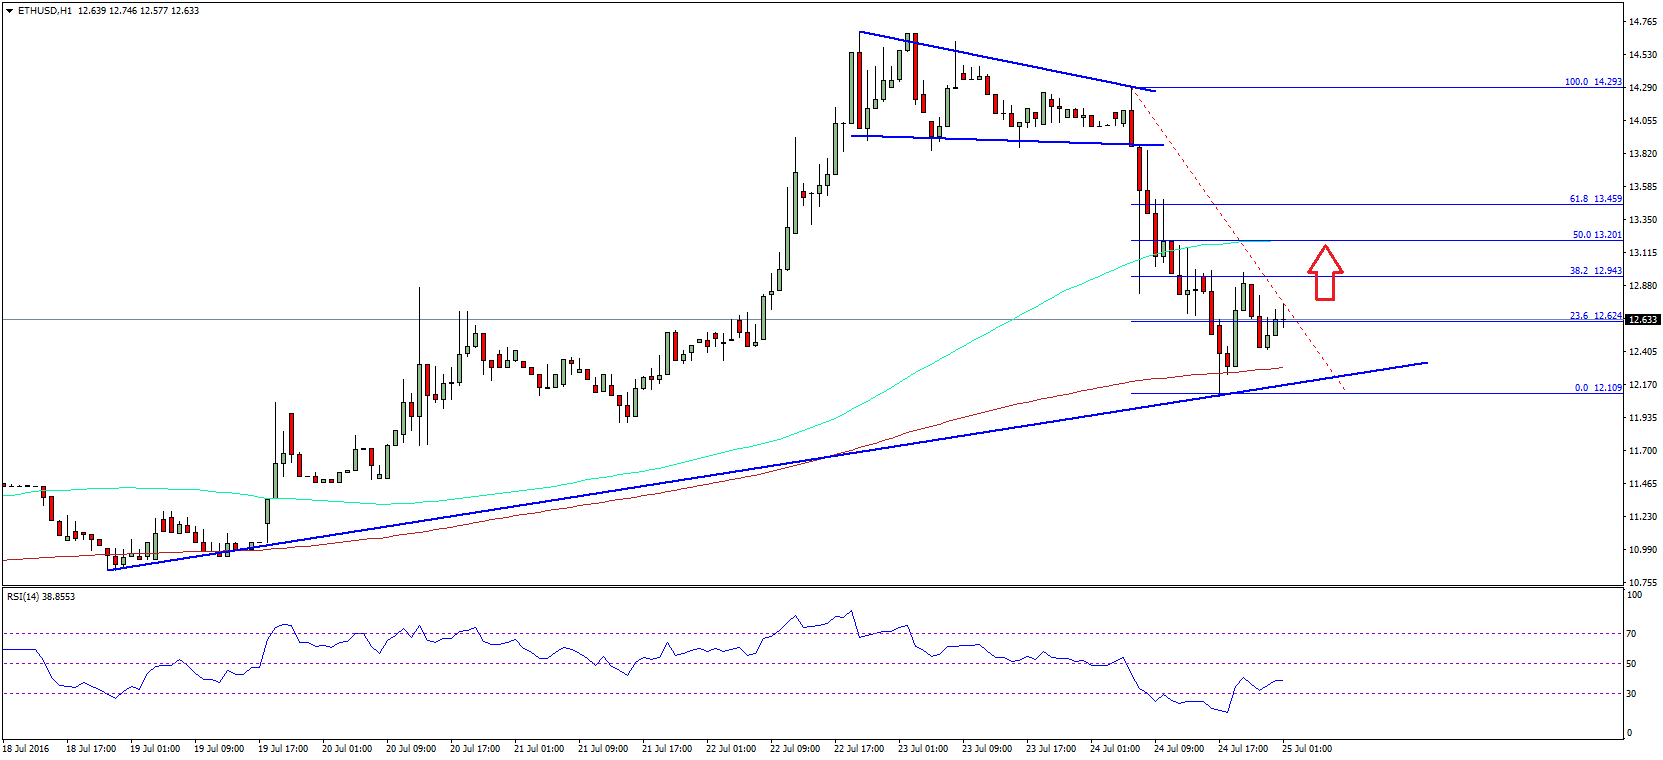Click the 12.880 price axis label
Image resolution: width=1663 pixels, height=760 pixels.
(x=1642, y=286)
